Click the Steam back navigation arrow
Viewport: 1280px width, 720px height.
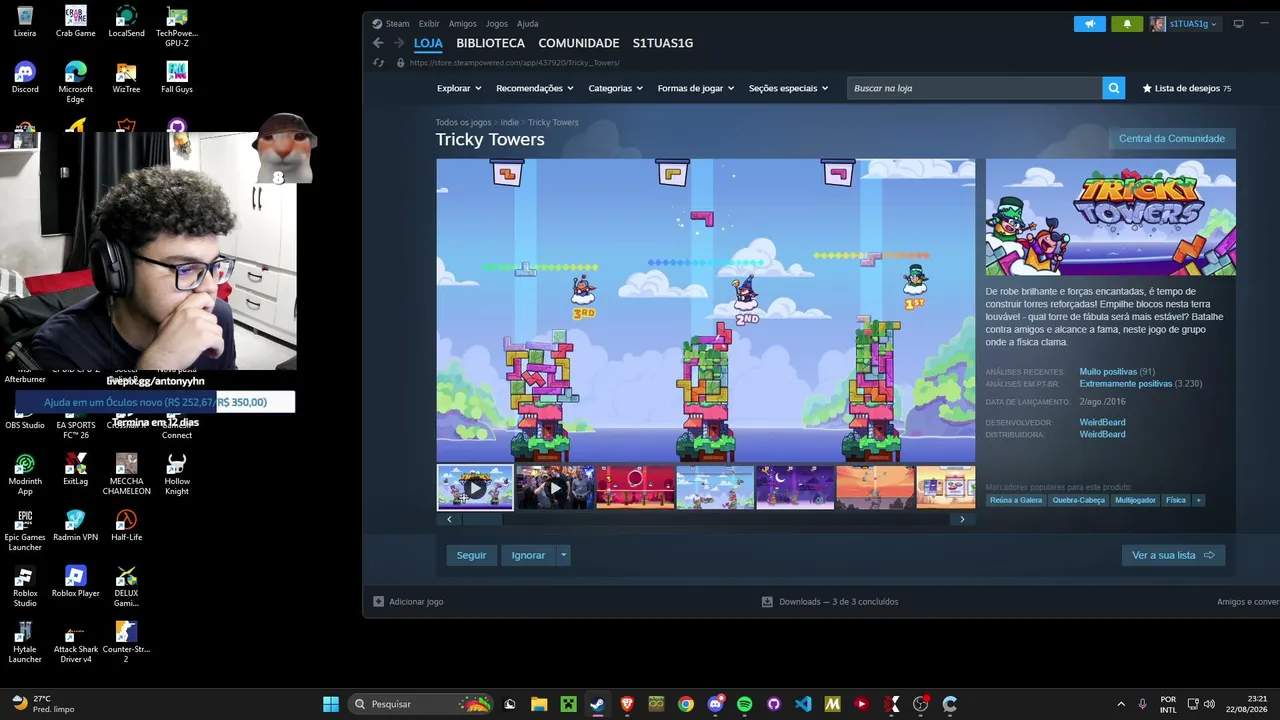point(378,43)
